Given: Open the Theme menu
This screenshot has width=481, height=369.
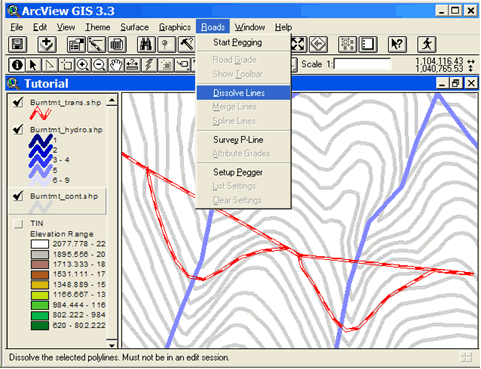Looking at the screenshot, I should pos(98,27).
